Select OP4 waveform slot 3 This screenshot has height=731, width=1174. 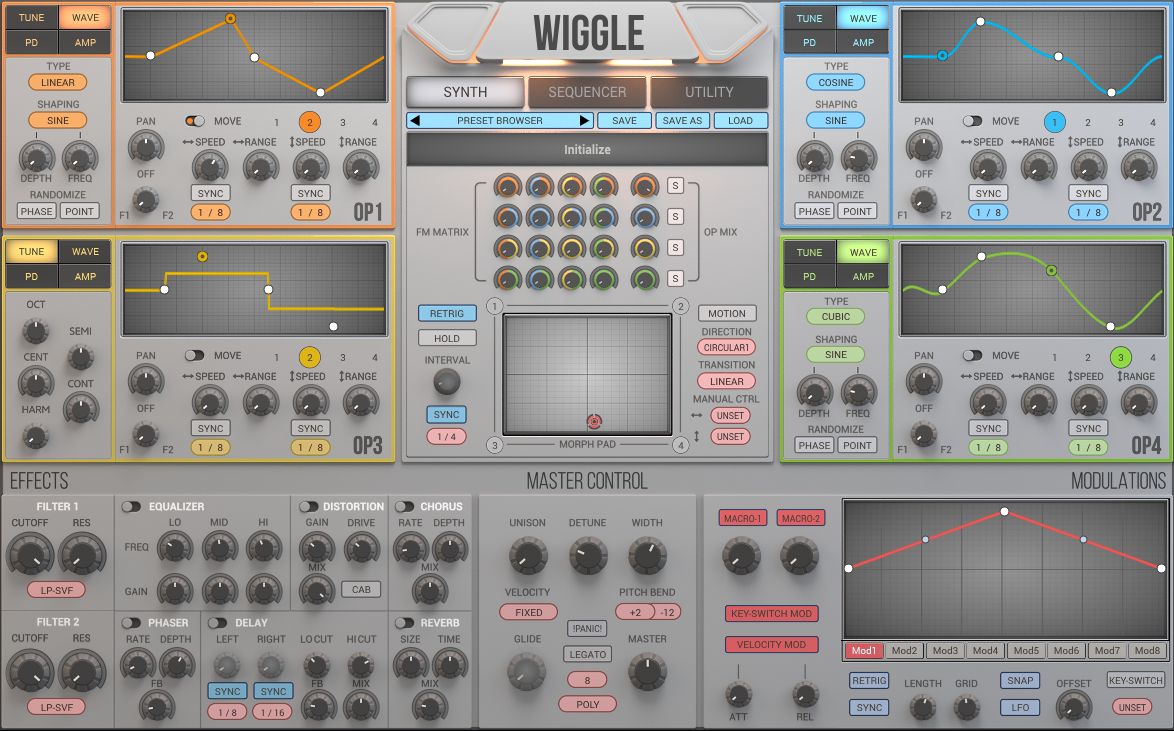coord(1121,357)
